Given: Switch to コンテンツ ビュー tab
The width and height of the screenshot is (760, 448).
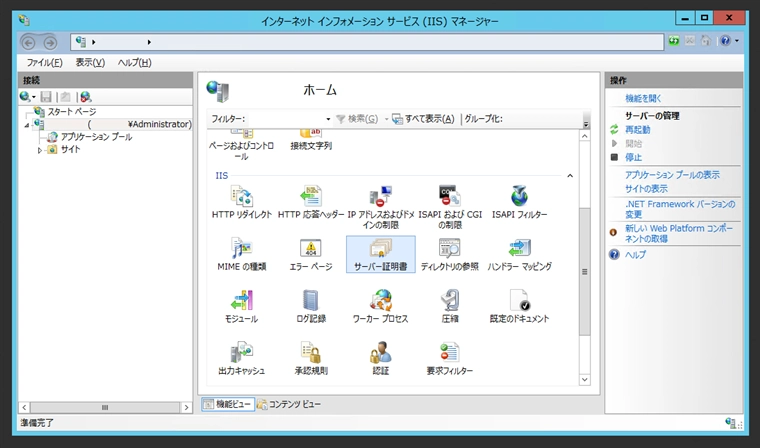Looking at the screenshot, I should pyautogui.click(x=289, y=404).
